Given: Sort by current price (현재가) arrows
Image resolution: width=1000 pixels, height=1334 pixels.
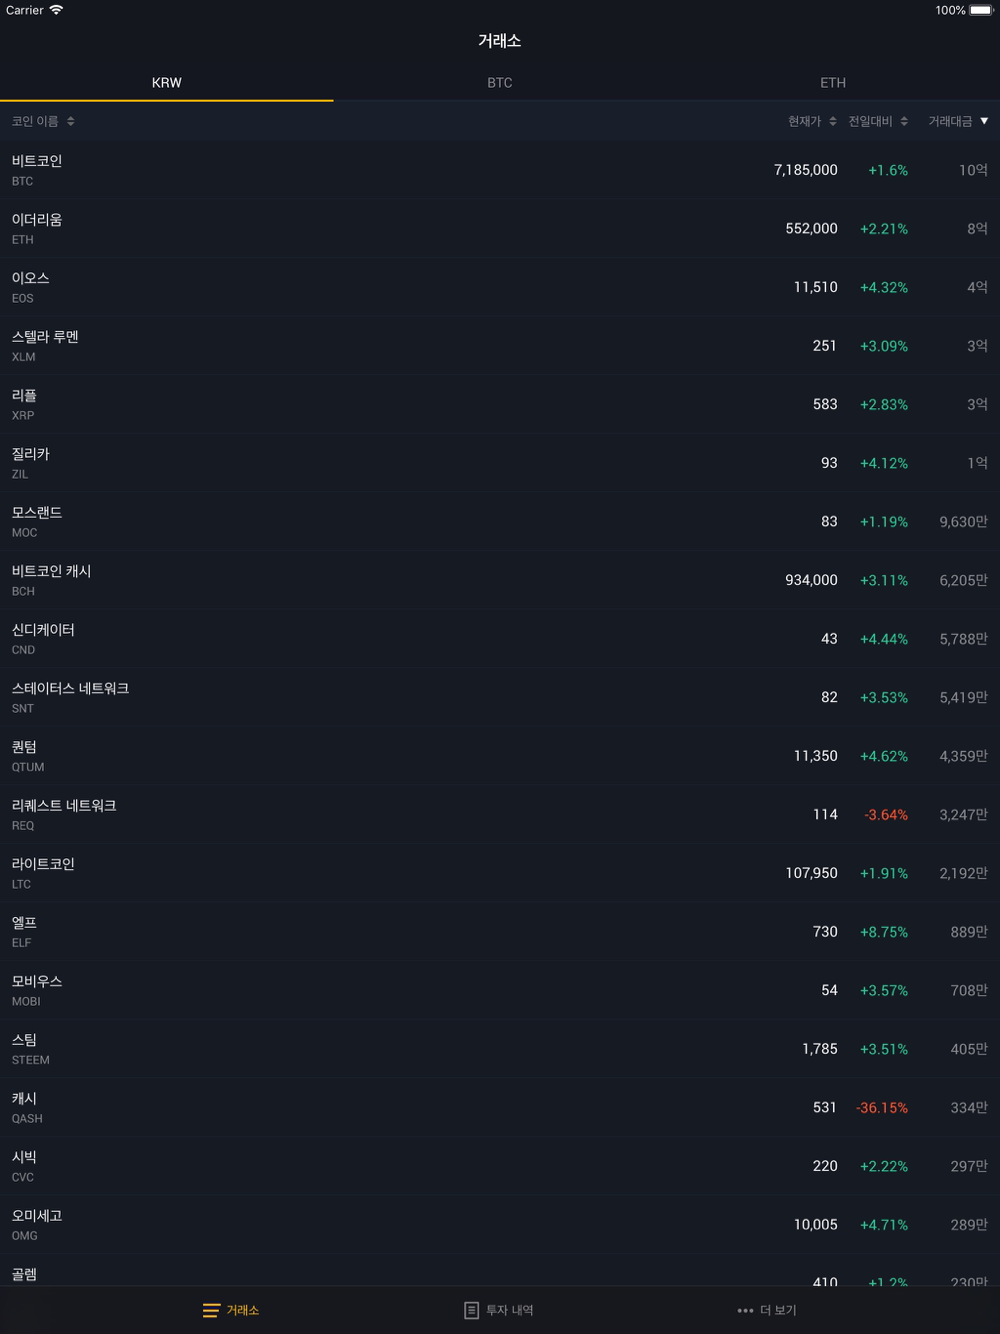Looking at the screenshot, I should tap(832, 121).
